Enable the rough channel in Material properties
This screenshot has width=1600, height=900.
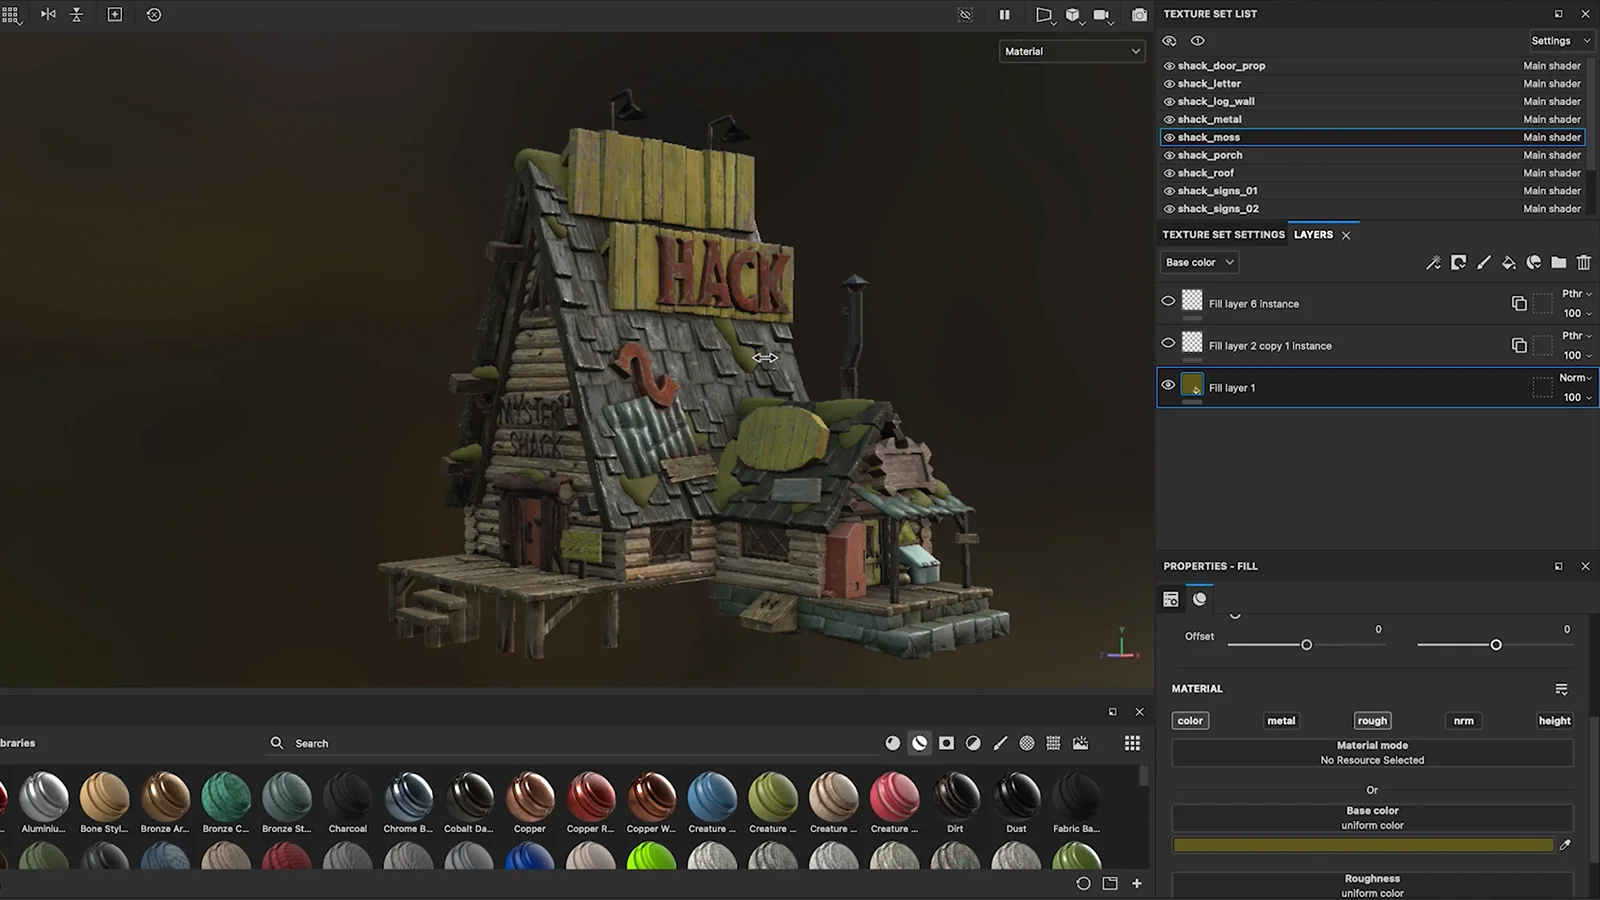[x=1371, y=720]
